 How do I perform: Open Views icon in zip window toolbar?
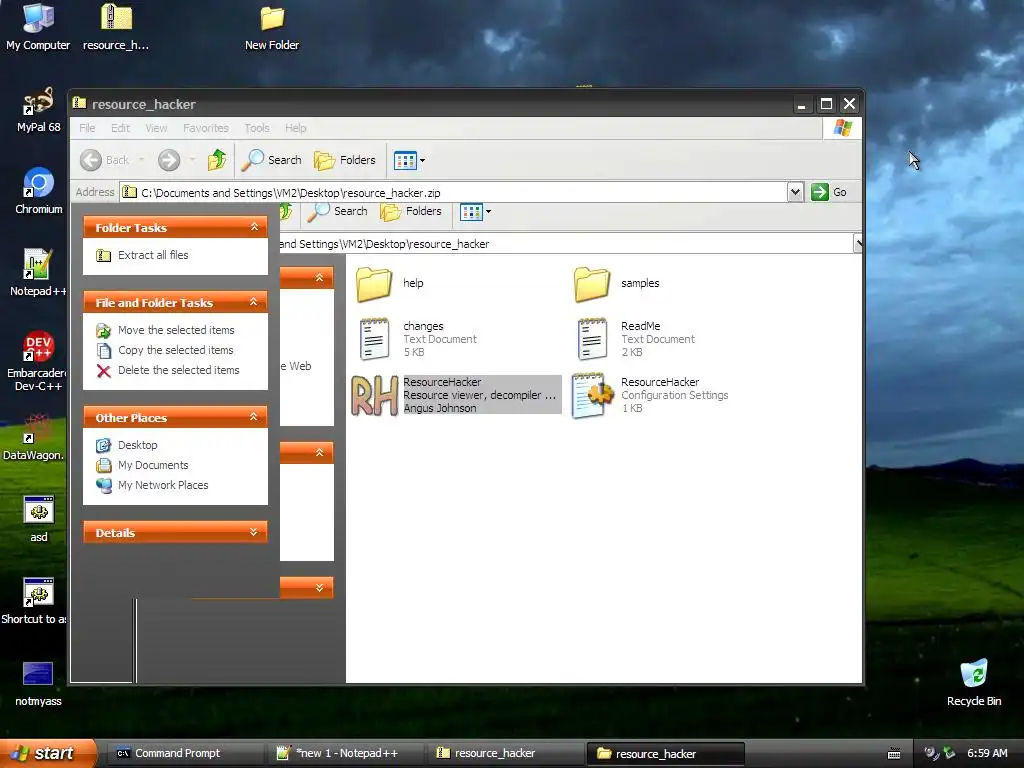coord(405,160)
